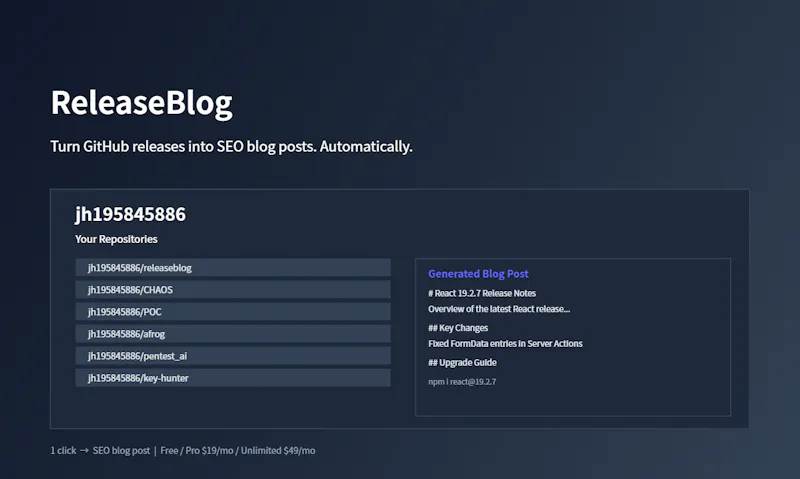
Task: Click the tagline about SEO blog posts
Action: pos(231,146)
